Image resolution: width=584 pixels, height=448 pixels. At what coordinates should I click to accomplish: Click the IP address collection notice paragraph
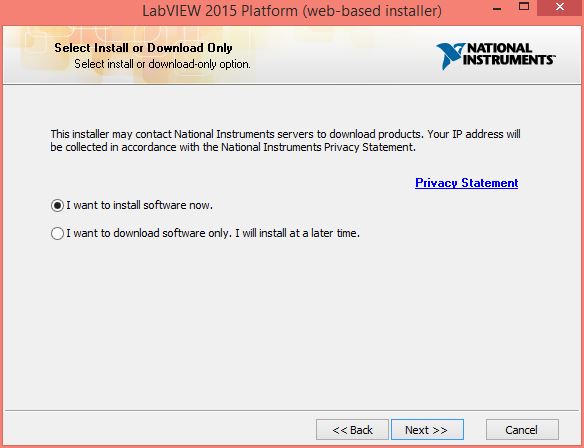(x=285, y=140)
